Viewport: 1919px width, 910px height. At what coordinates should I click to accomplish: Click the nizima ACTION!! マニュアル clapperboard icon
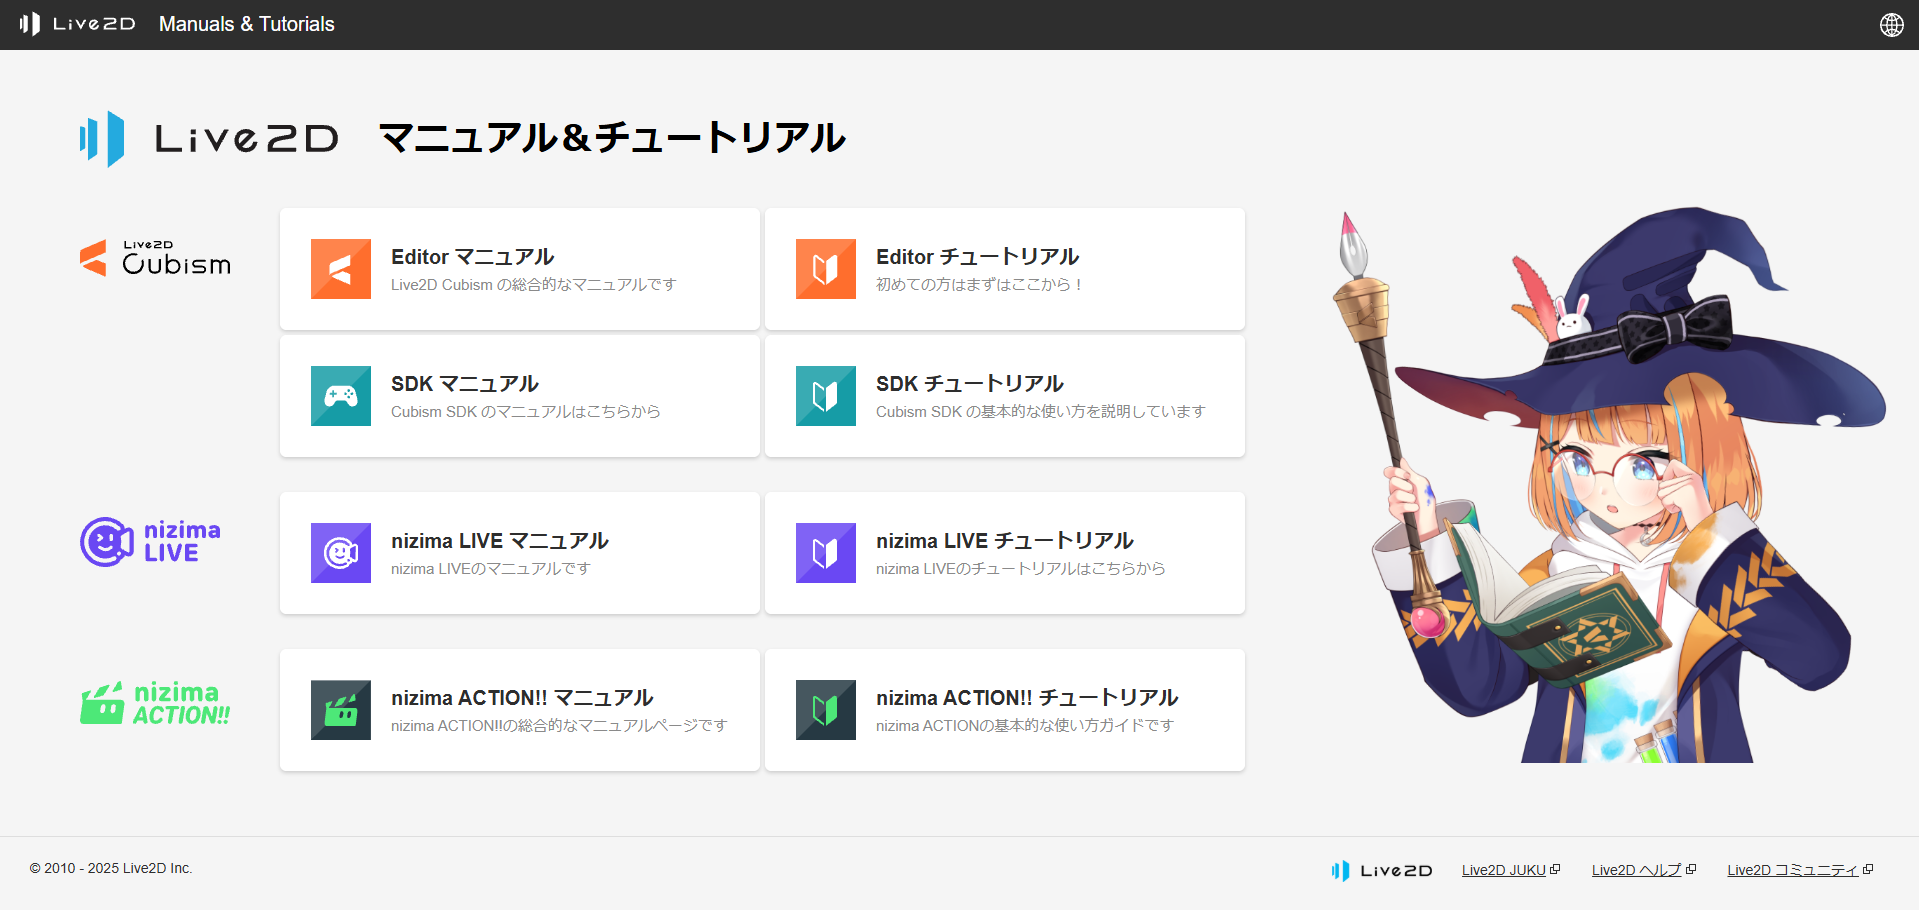coord(340,710)
